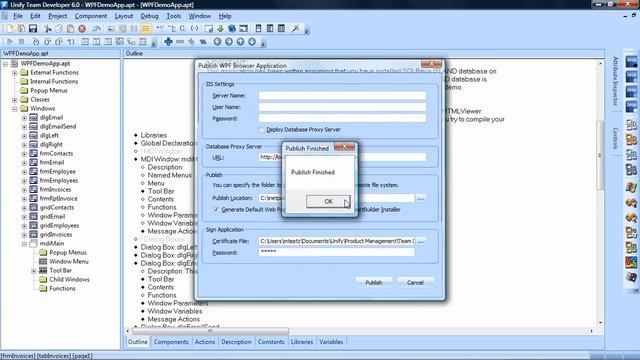Switch to the Components tab

tap(171, 342)
